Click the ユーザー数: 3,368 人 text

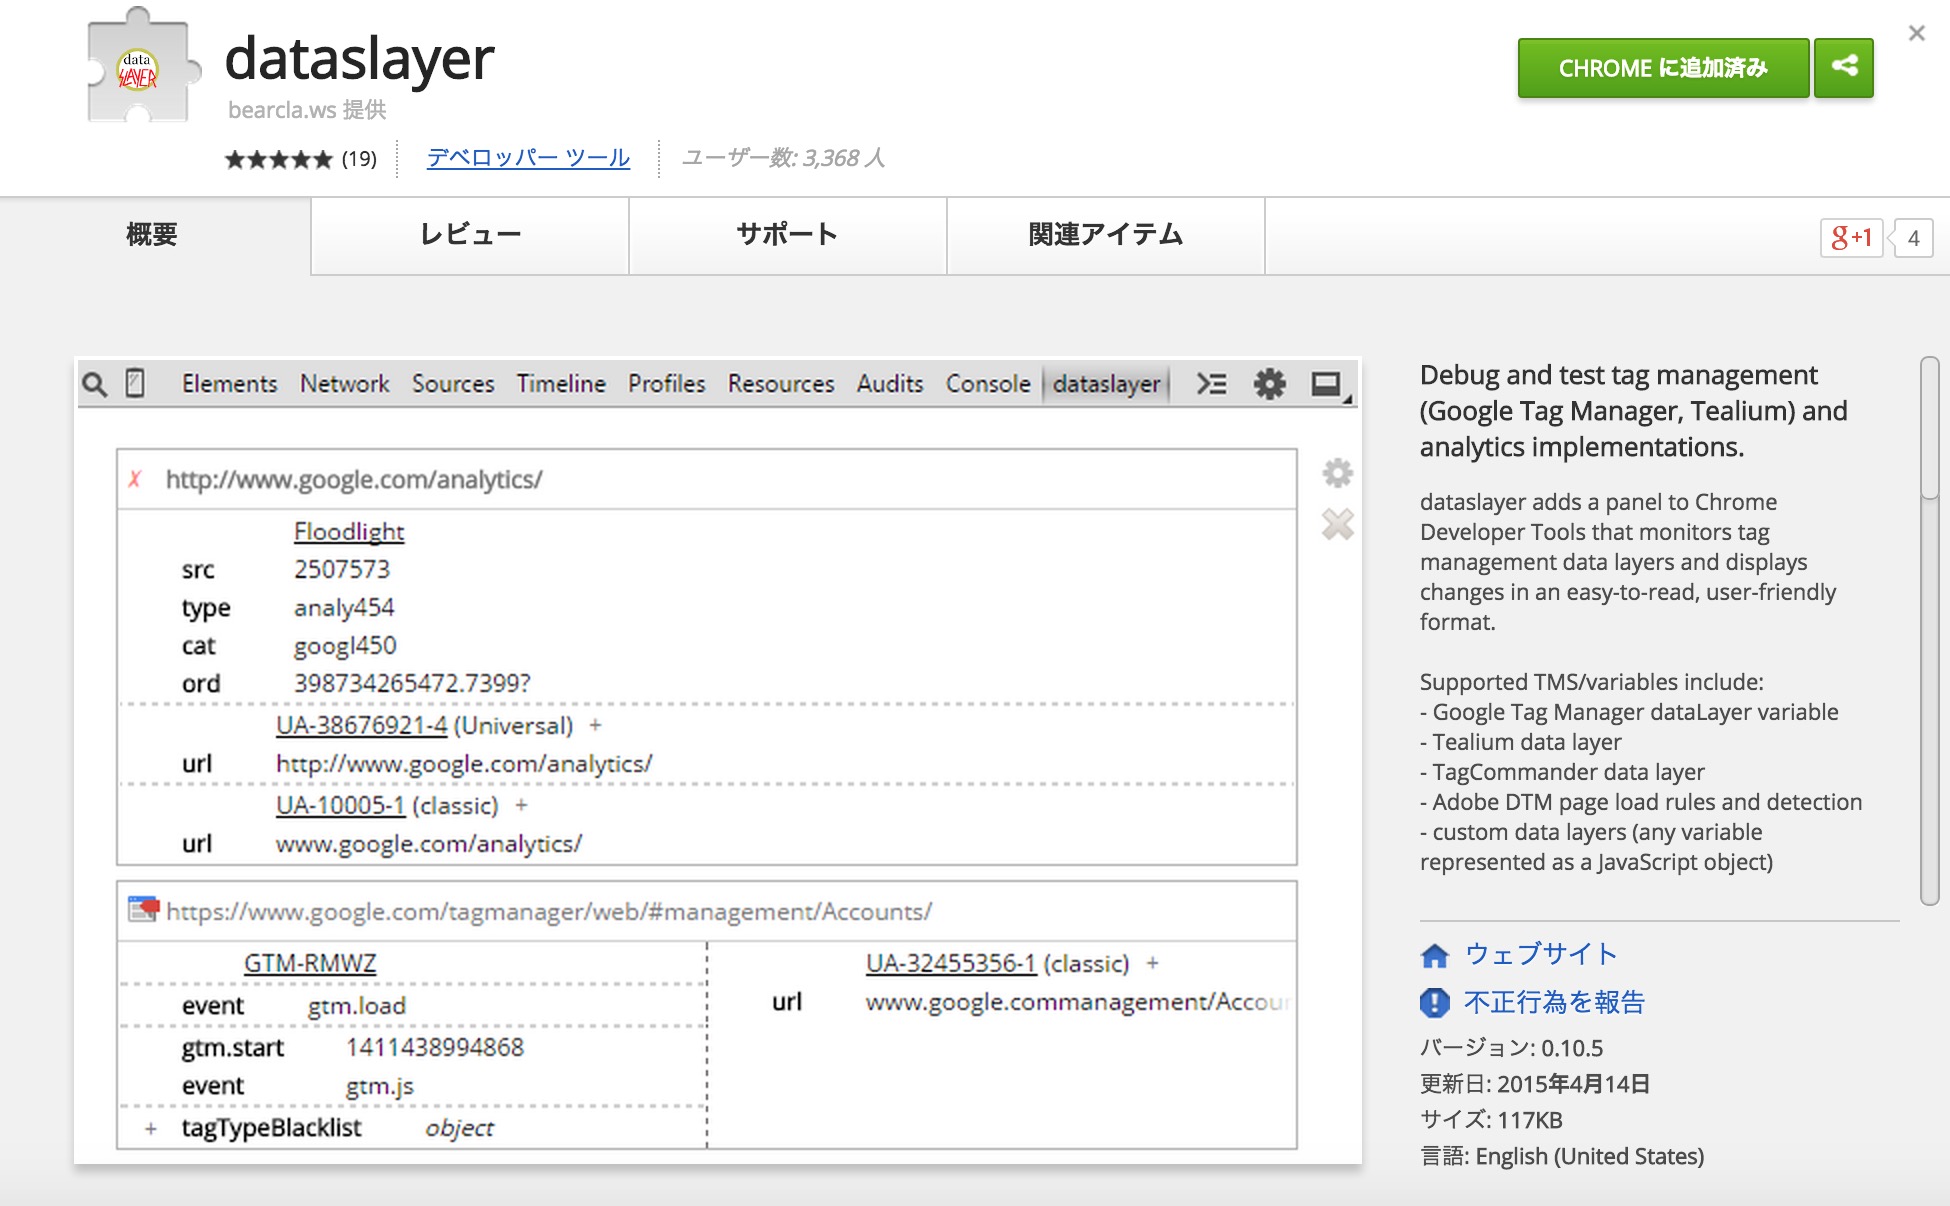(783, 158)
